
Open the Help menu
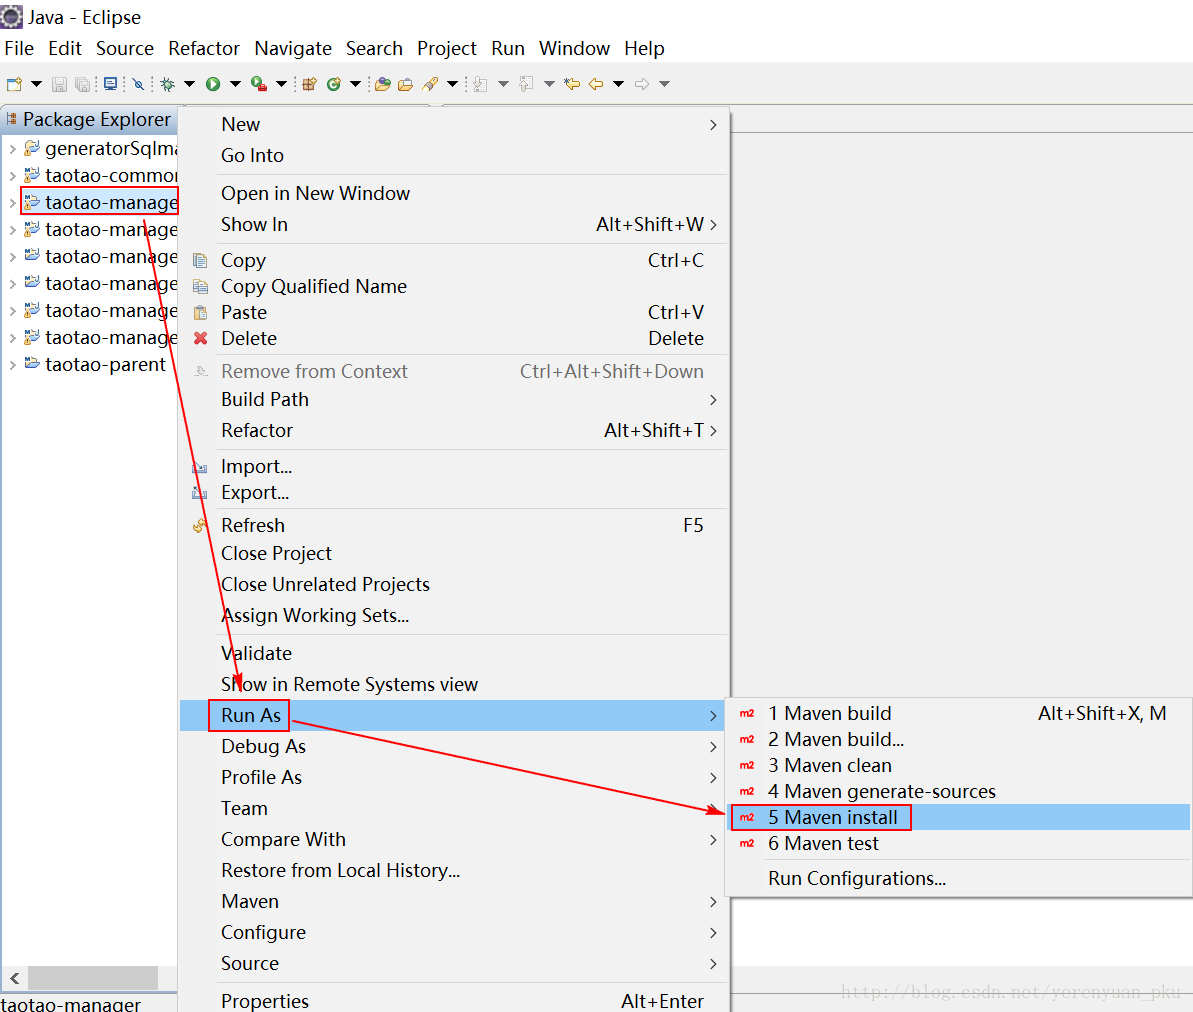[x=644, y=49]
